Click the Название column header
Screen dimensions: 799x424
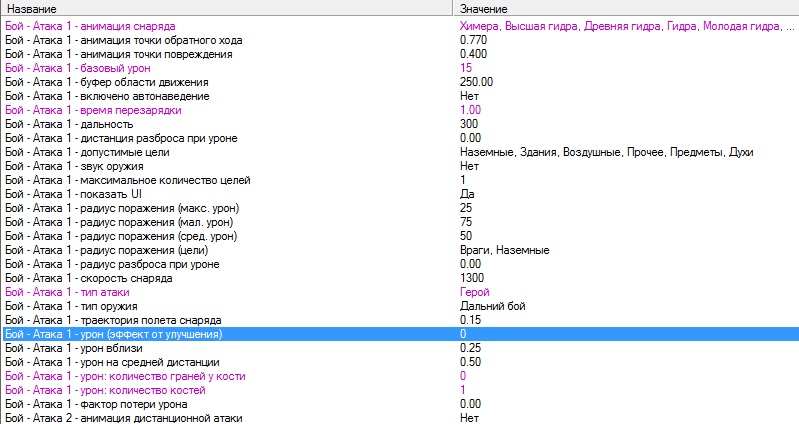point(226,9)
